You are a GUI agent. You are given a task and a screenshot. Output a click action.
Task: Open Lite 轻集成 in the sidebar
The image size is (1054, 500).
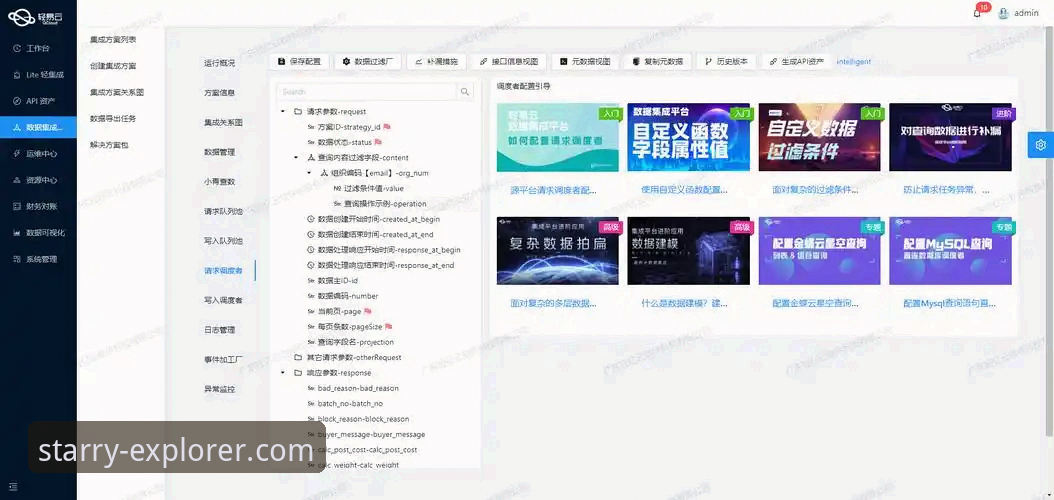(38, 75)
